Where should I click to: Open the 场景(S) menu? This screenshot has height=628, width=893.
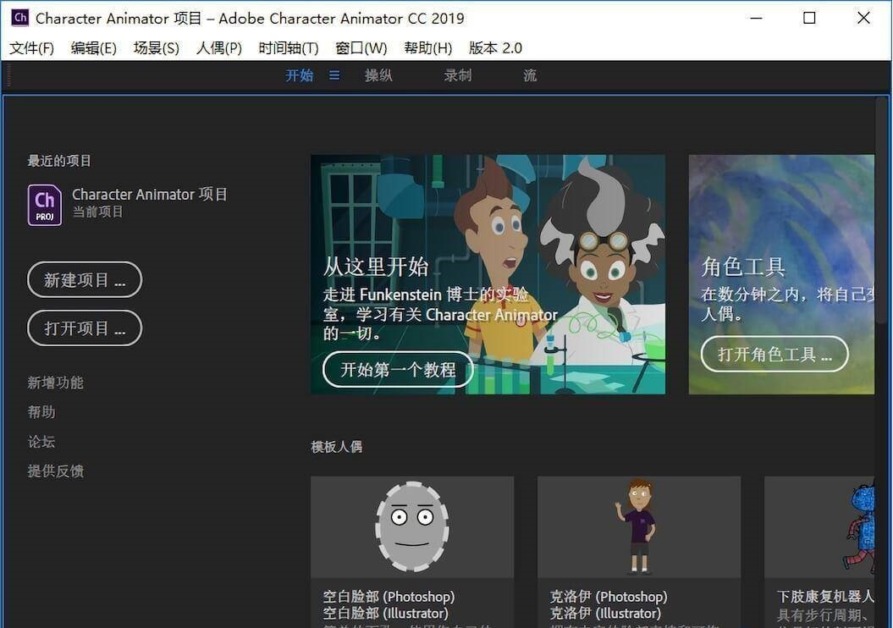(x=156, y=48)
